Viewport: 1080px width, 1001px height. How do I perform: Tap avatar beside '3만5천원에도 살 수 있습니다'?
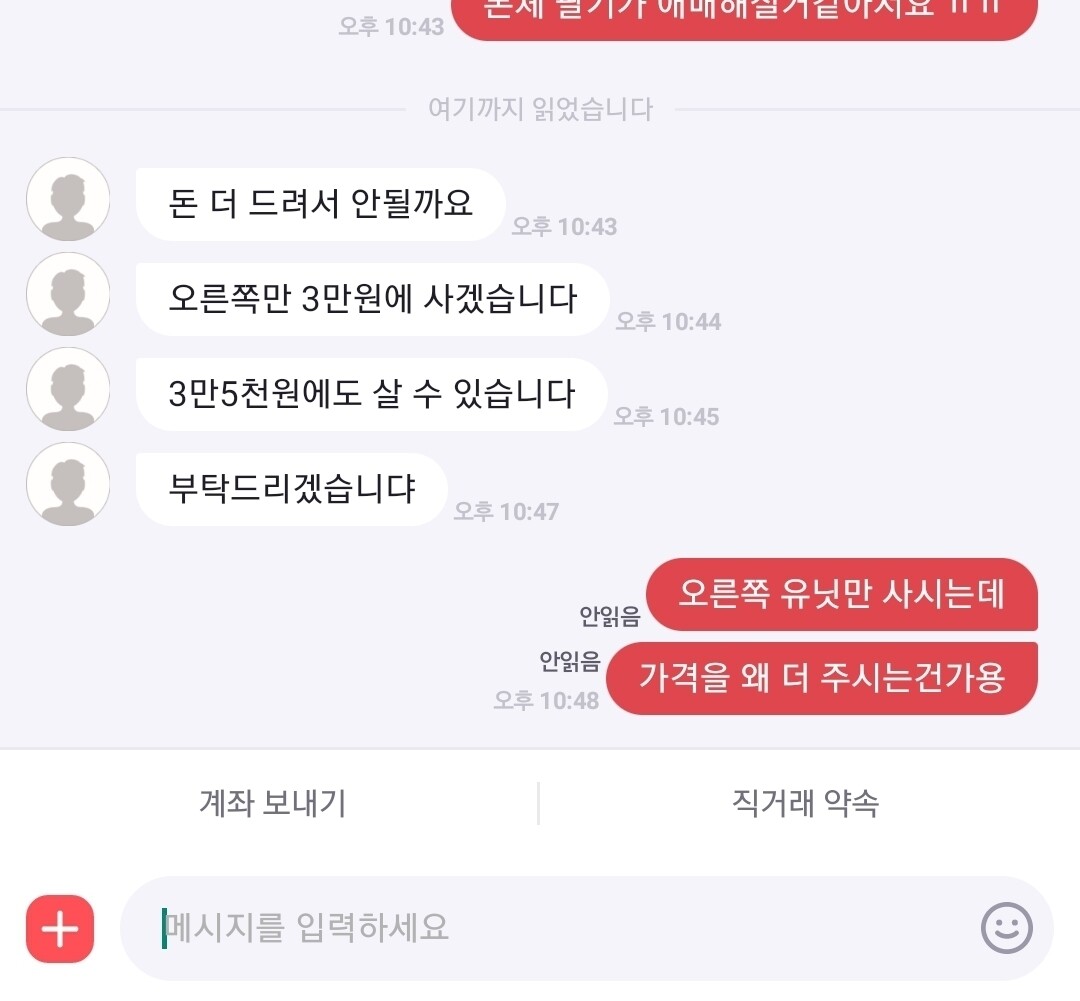[x=68, y=389]
